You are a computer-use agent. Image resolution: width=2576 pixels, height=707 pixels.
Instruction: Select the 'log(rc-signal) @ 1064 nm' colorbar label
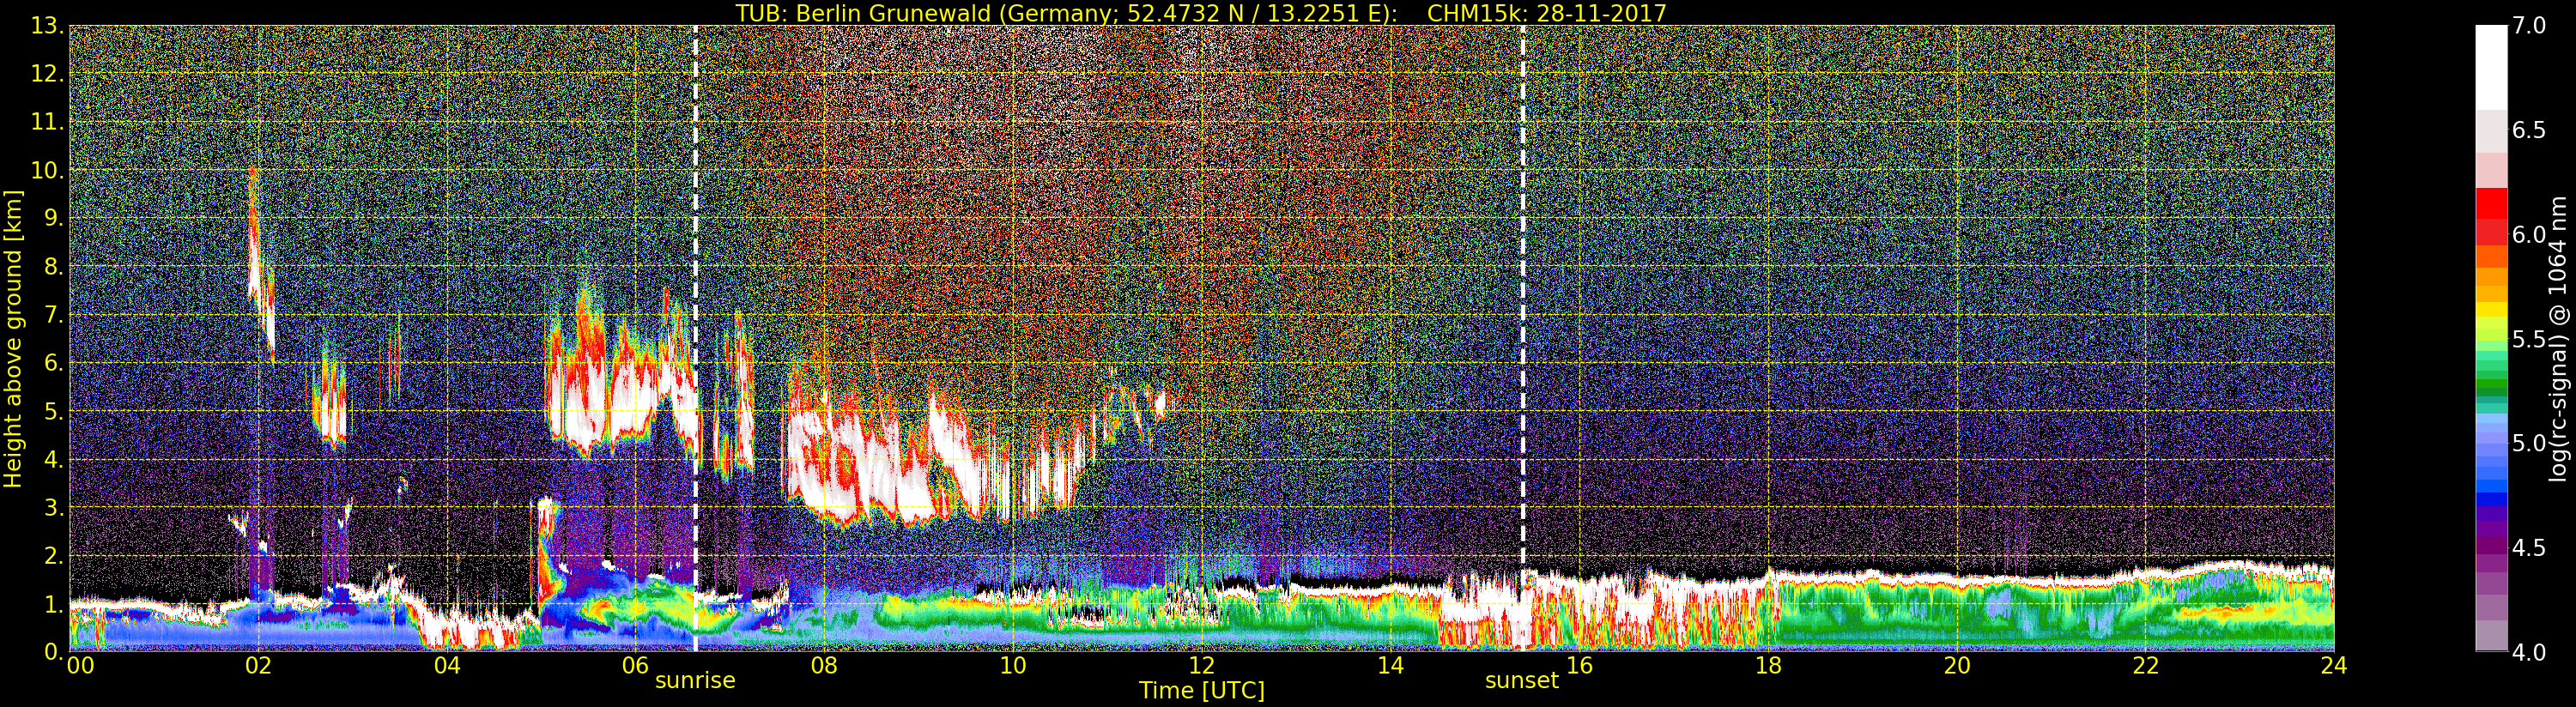[2559, 338]
